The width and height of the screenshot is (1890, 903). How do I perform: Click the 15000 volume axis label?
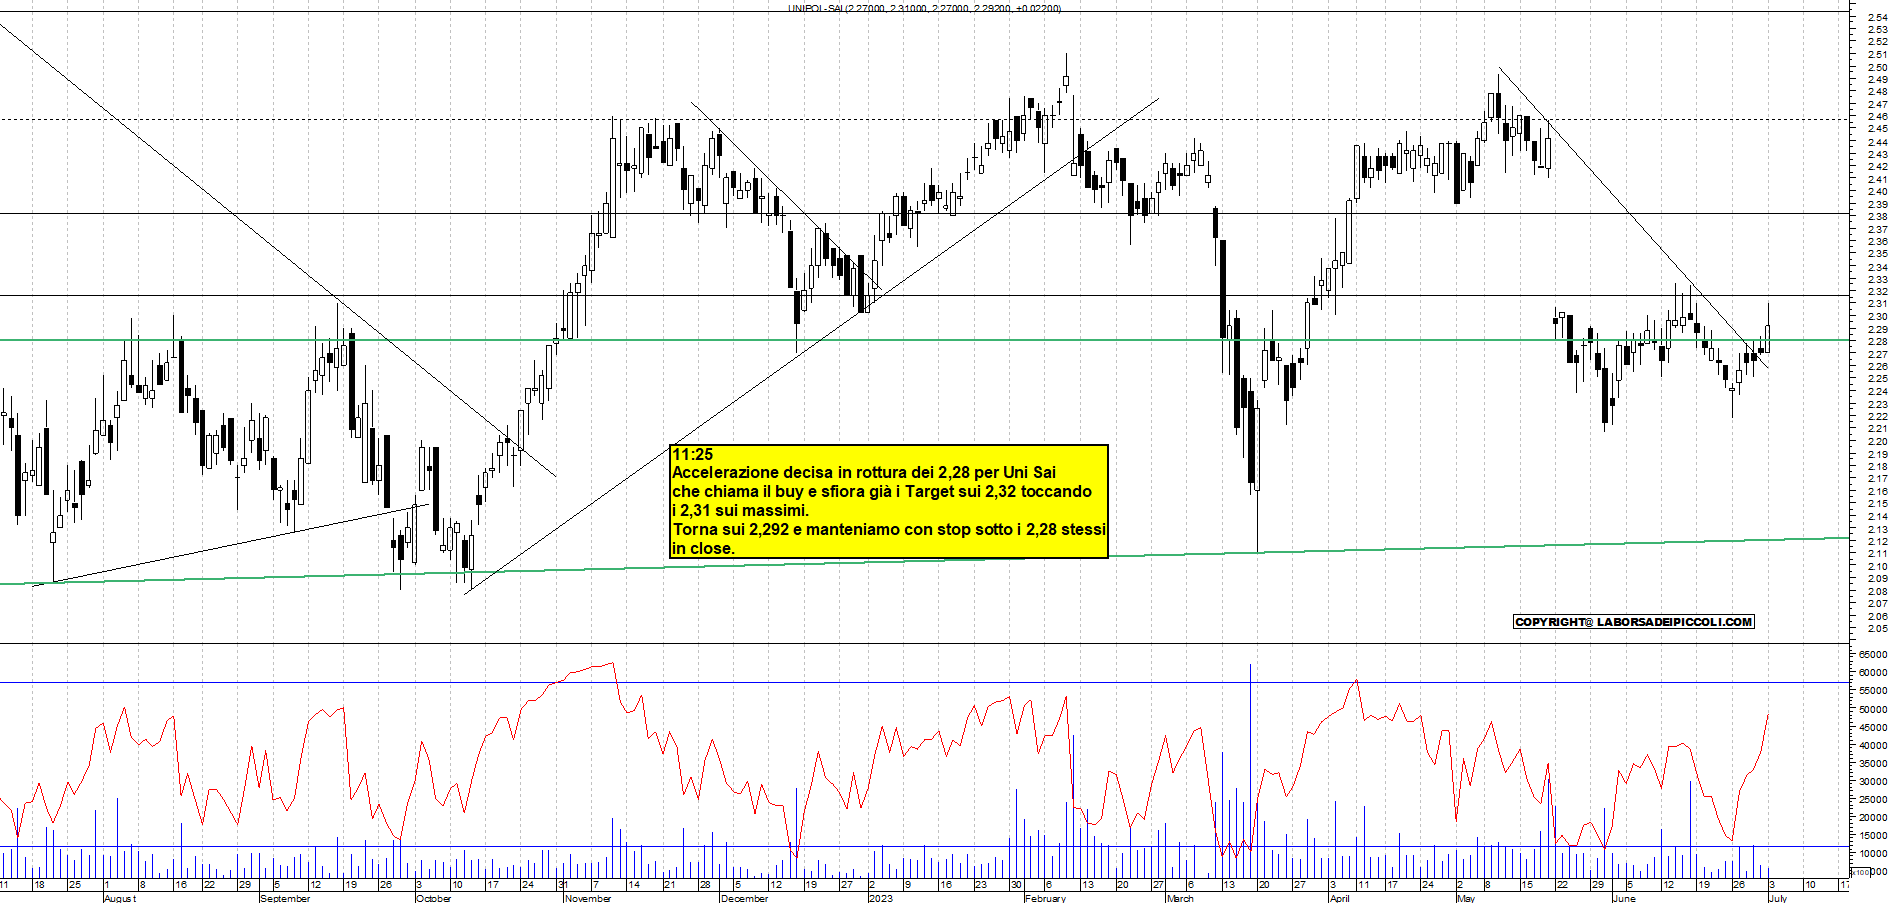(1873, 835)
